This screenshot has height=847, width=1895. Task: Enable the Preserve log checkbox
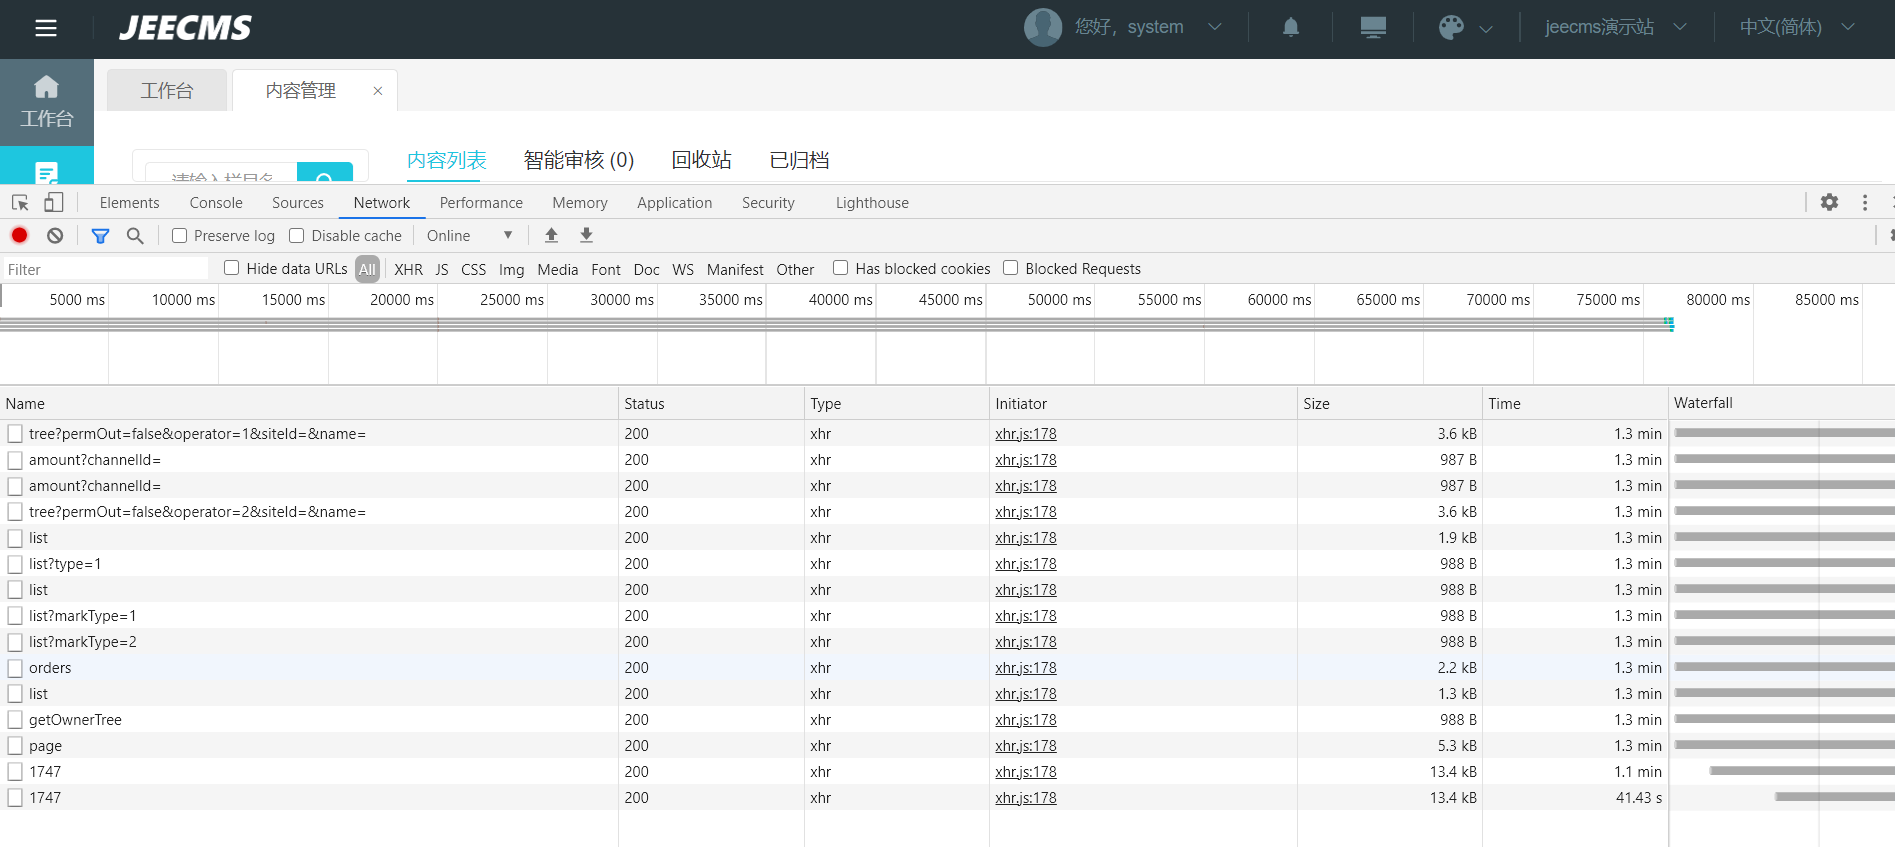coord(180,236)
